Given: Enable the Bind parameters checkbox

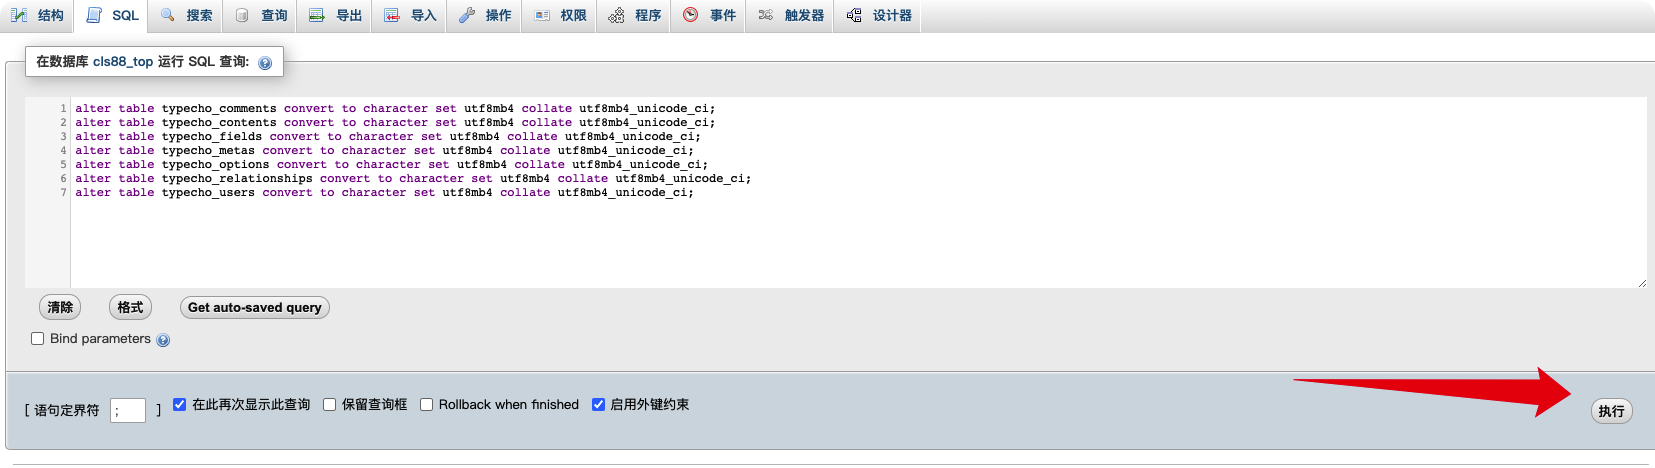Looking at the screenshot, I should coord(38,339).
